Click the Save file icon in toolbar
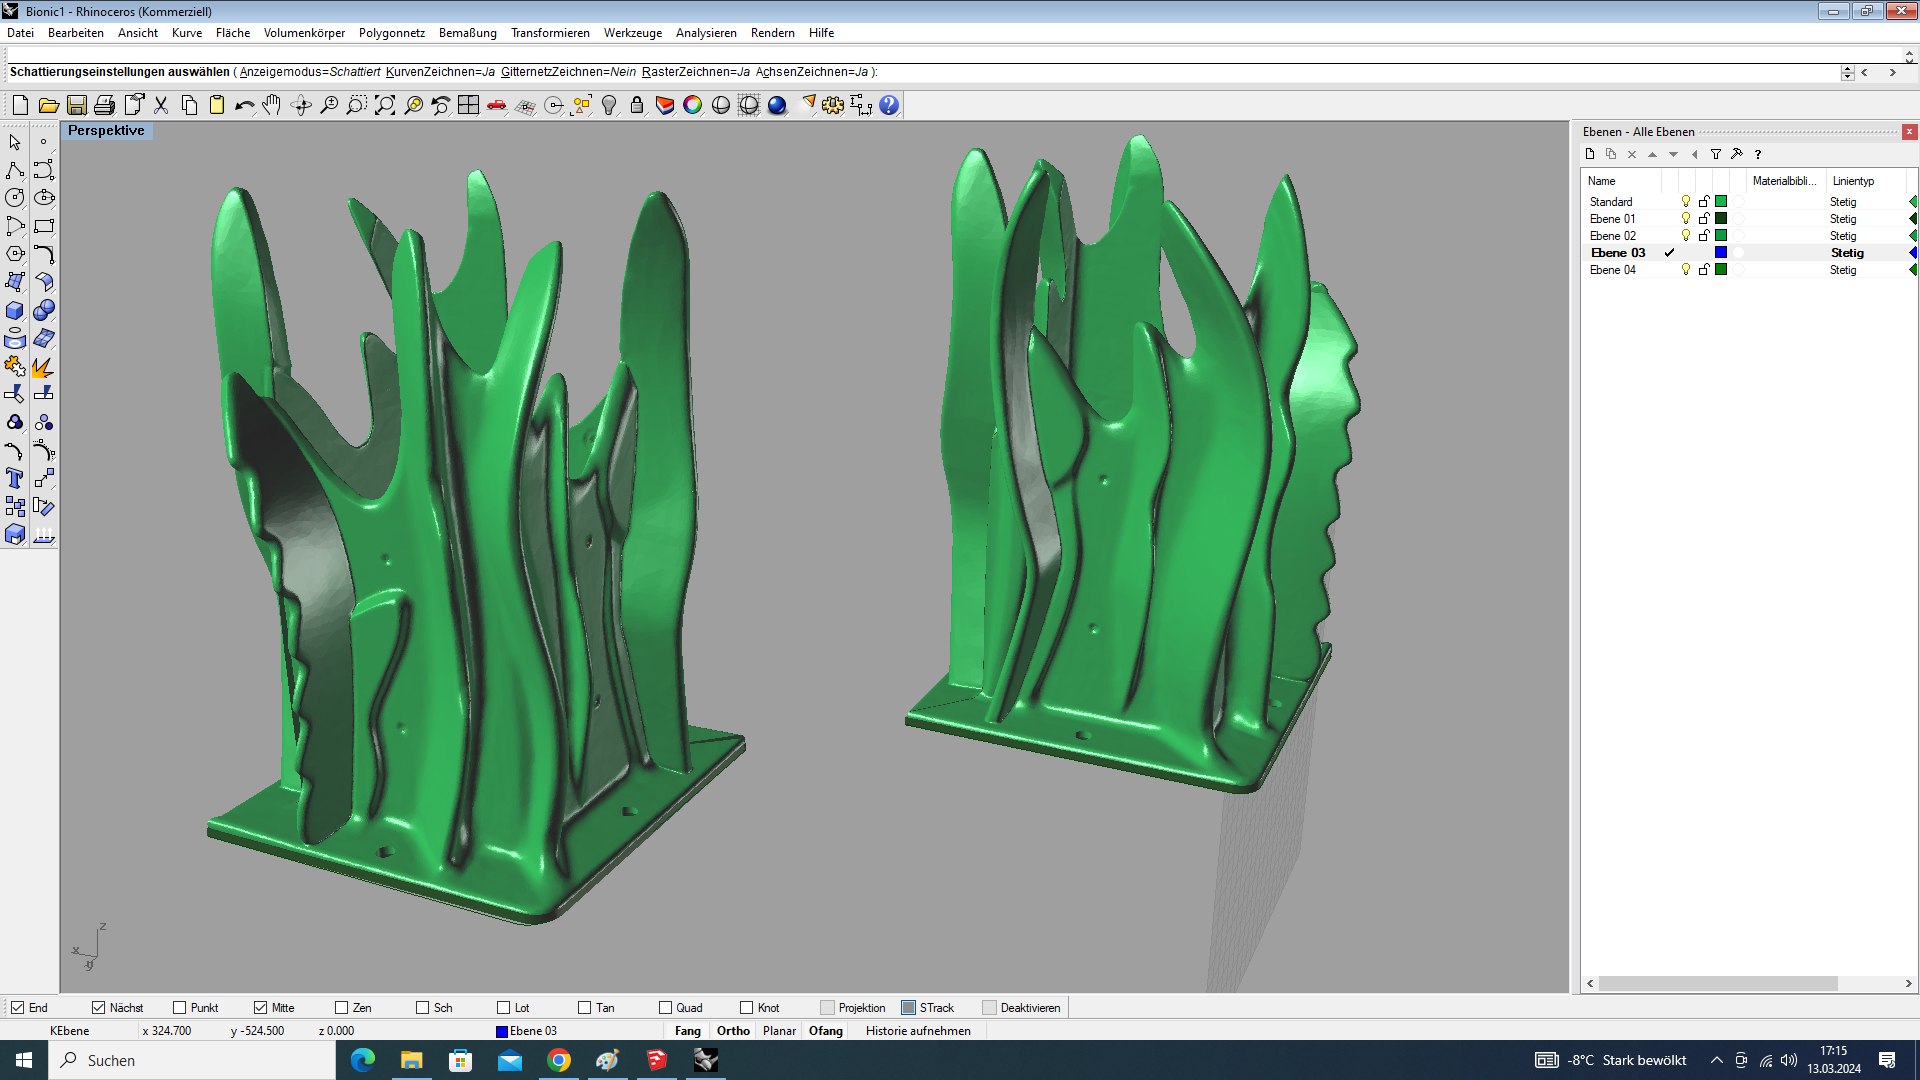This screenshot has width=1920, height=1080. tap(76, 105)
